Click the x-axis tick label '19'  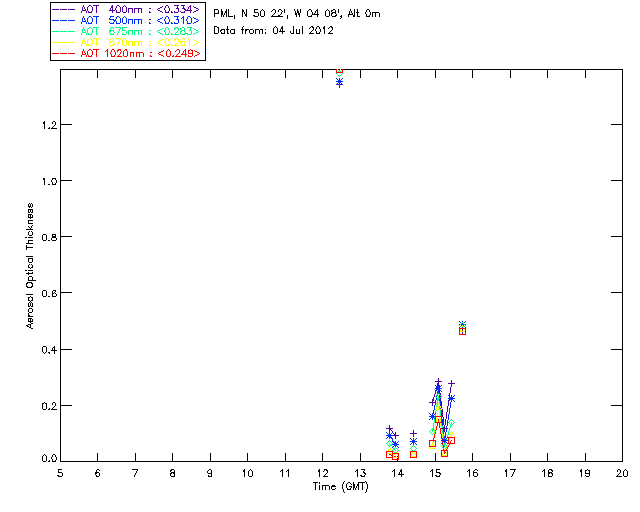585,473
